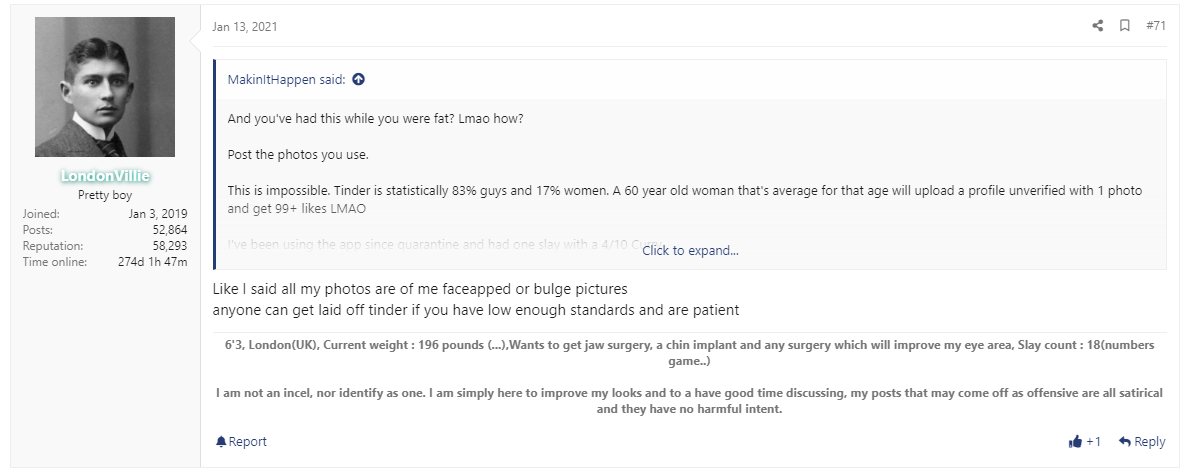The height and width of the screenshot is (475, 1187).
Task: Click the reply arrow icon
Action: tap(1125, 441)
